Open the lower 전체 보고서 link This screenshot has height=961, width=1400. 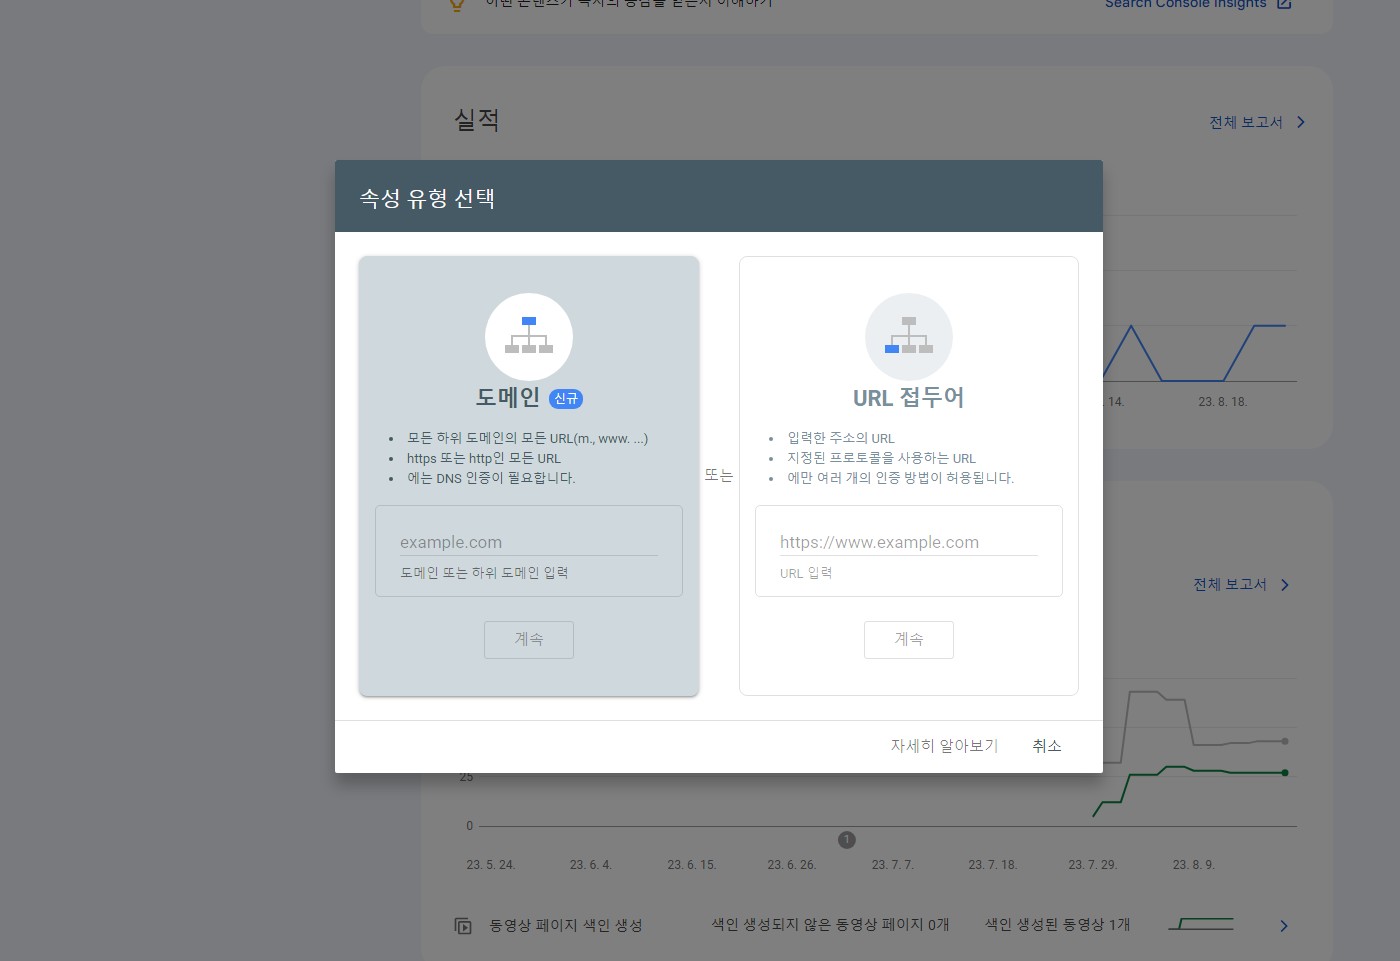1230,585
